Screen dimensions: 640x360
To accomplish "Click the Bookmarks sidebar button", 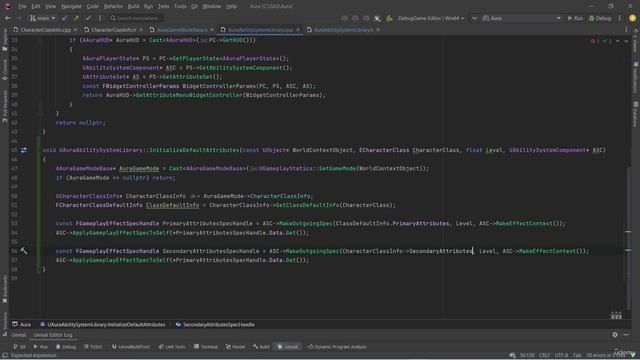I will 5,289.
